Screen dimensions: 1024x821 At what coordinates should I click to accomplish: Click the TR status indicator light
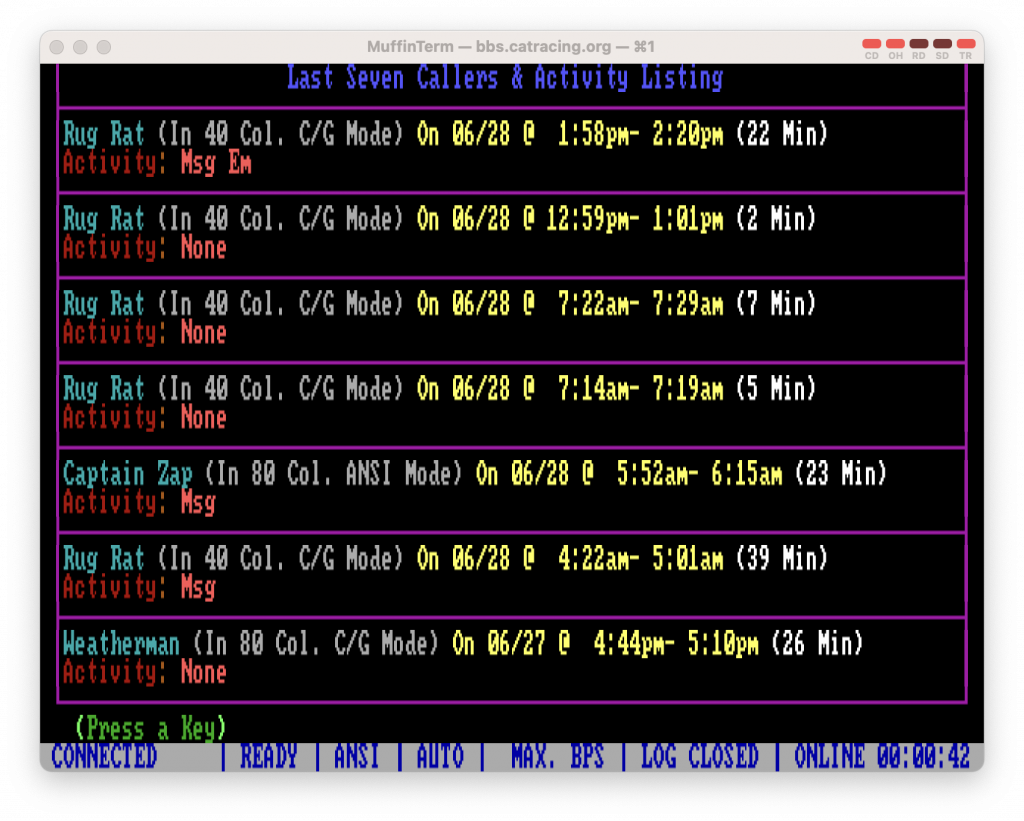coord(965,44)
